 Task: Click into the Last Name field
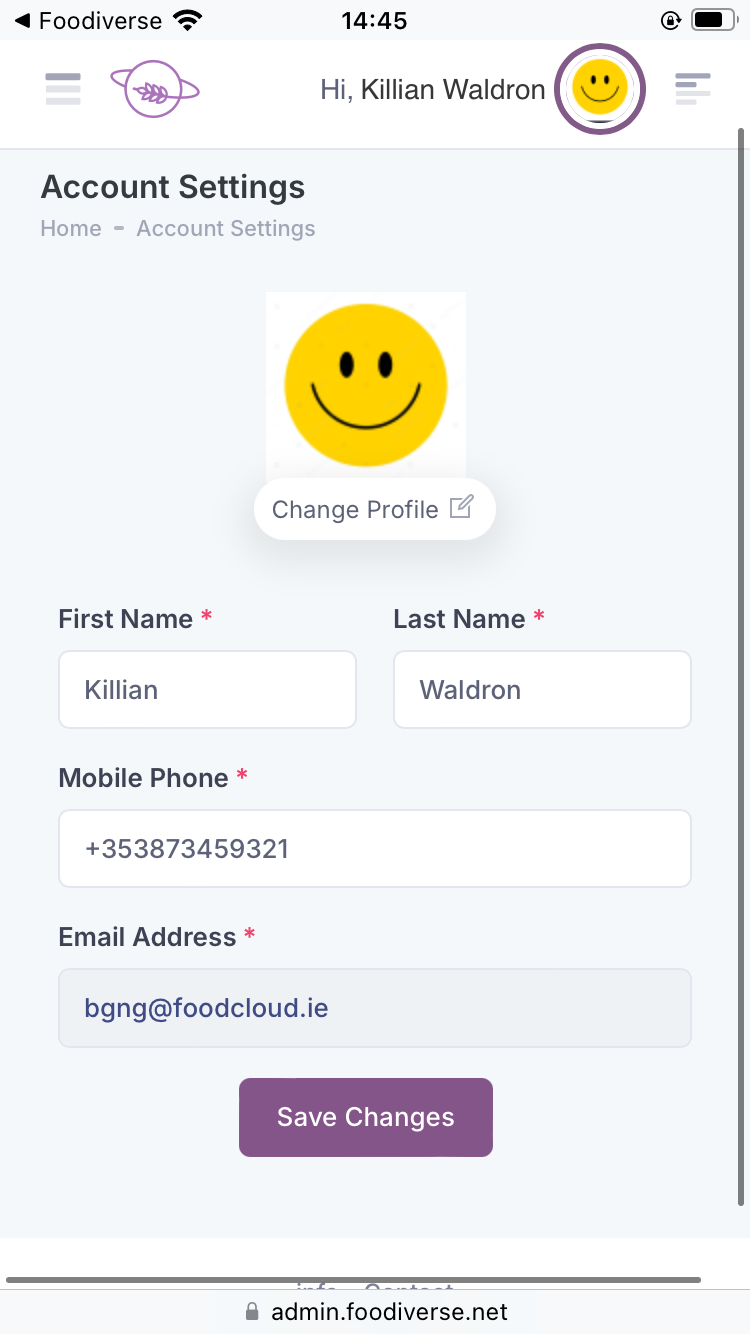[x=542, y=690]
